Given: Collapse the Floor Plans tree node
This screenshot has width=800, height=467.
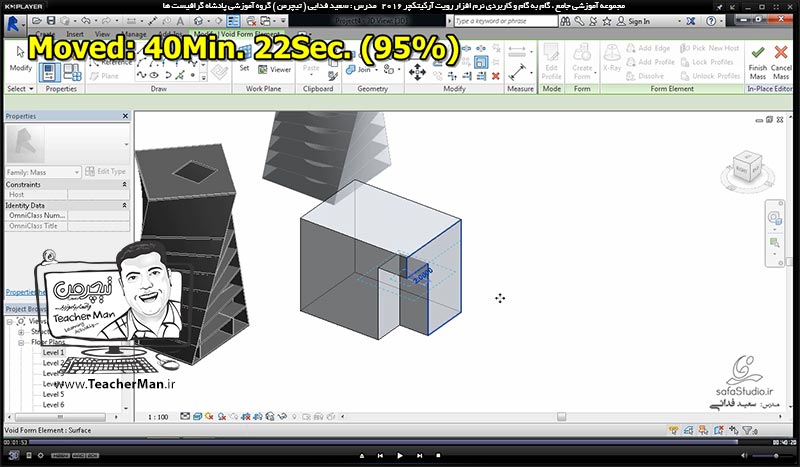Looking at the screenshot, I should pyautogui.click(x=21, y=342).
